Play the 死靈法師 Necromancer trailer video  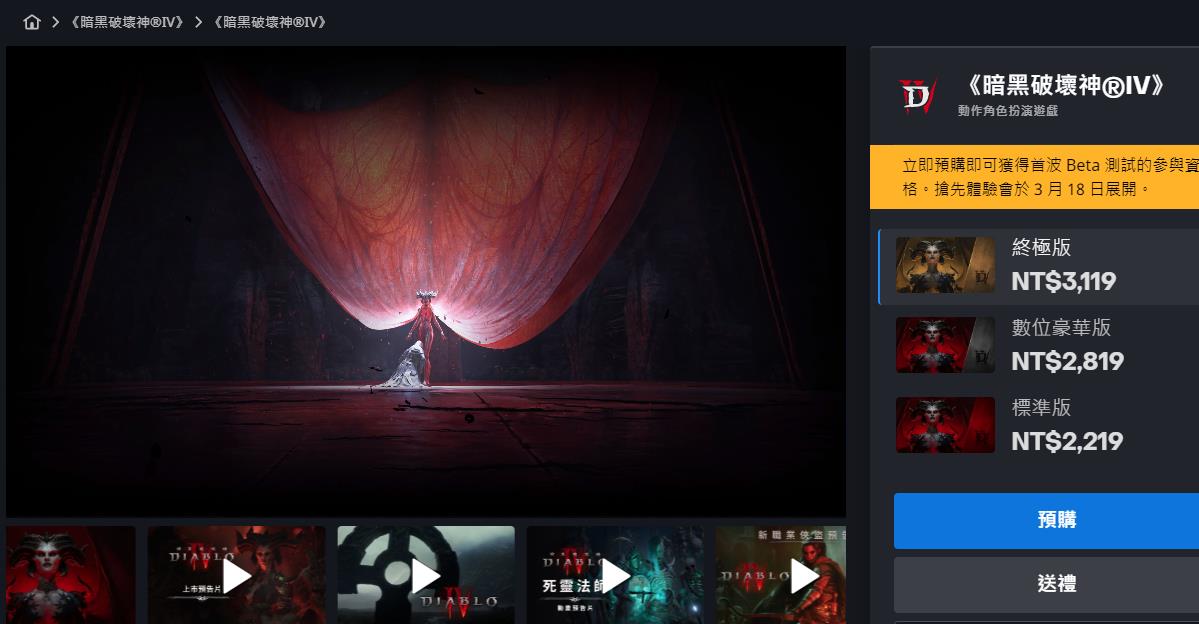tap(615, 575)
